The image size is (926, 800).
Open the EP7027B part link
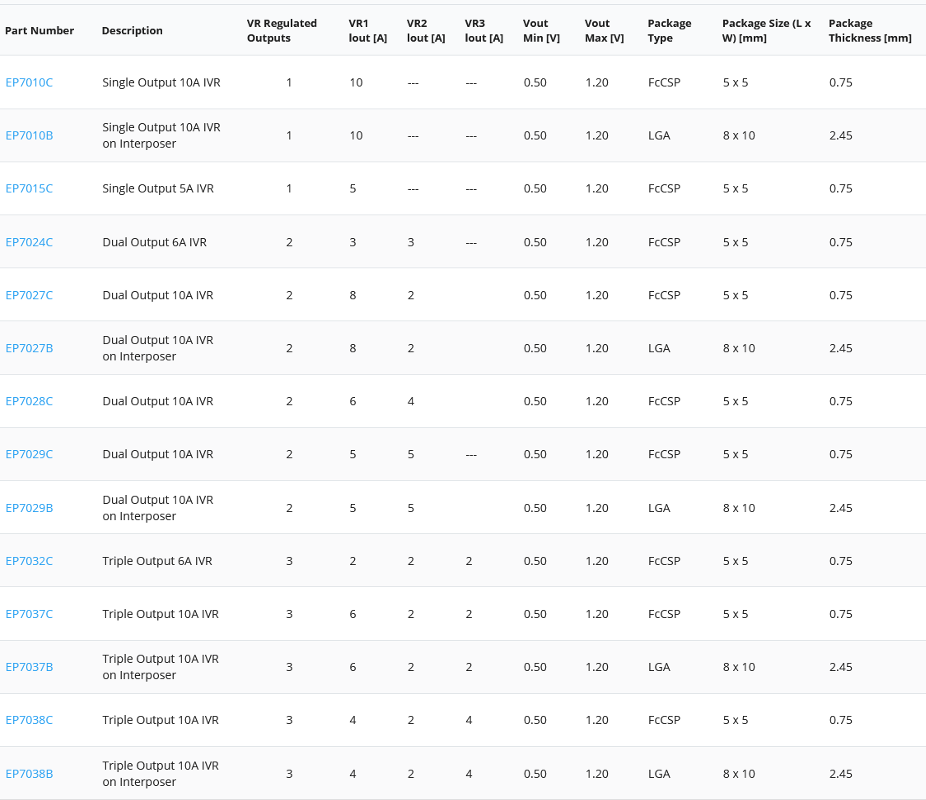(x=29, y=348)
